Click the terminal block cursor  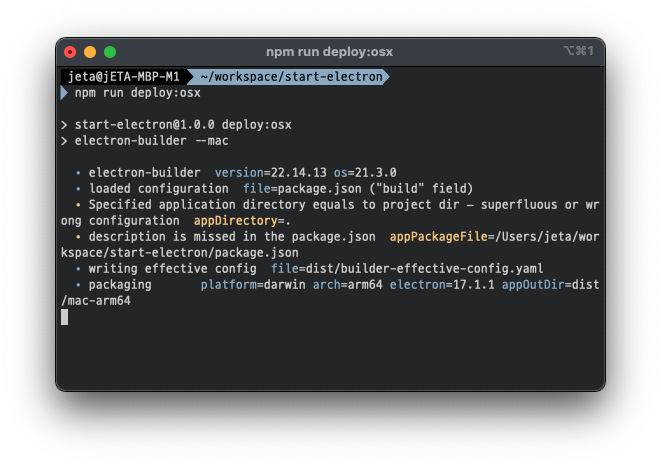[64, 317]
